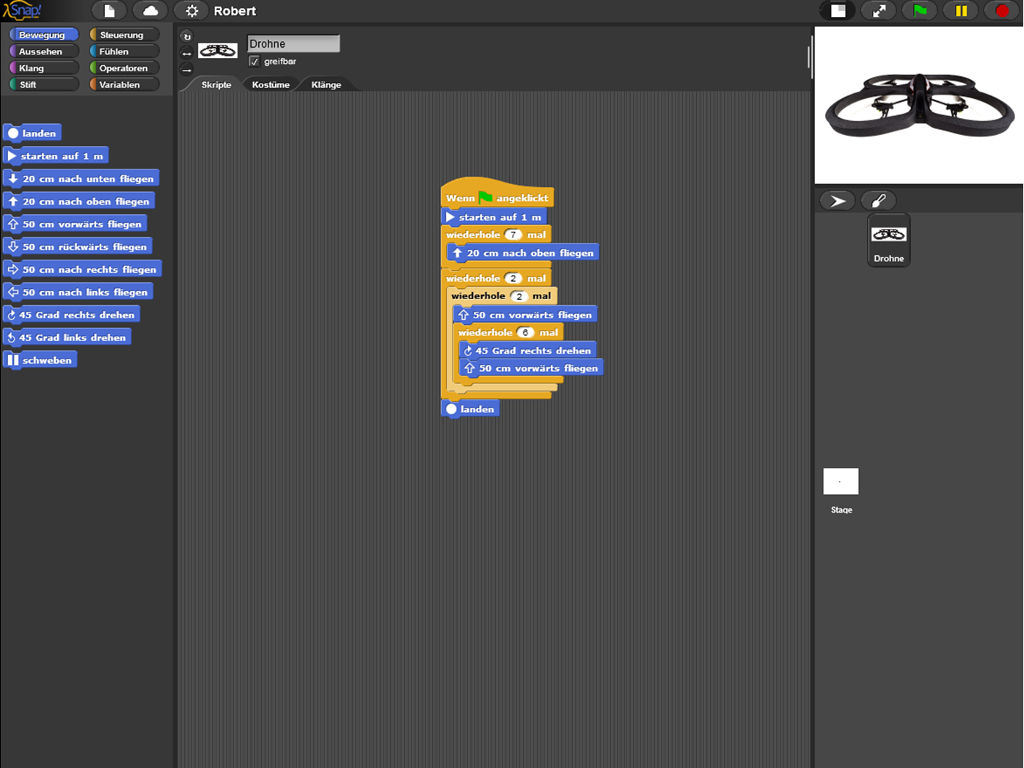Click the Drohne sprite name field
The height and width of the screenshot is (768, 1024).
point(293,44)
